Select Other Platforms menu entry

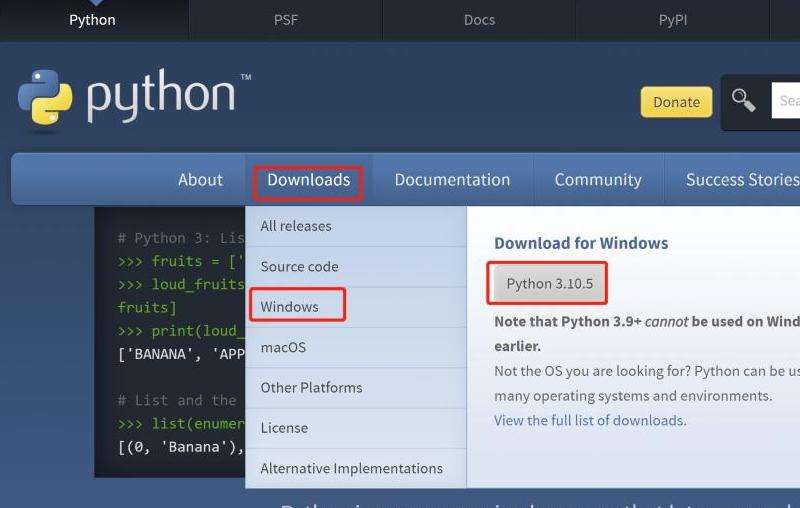click(x=356, y=388)
